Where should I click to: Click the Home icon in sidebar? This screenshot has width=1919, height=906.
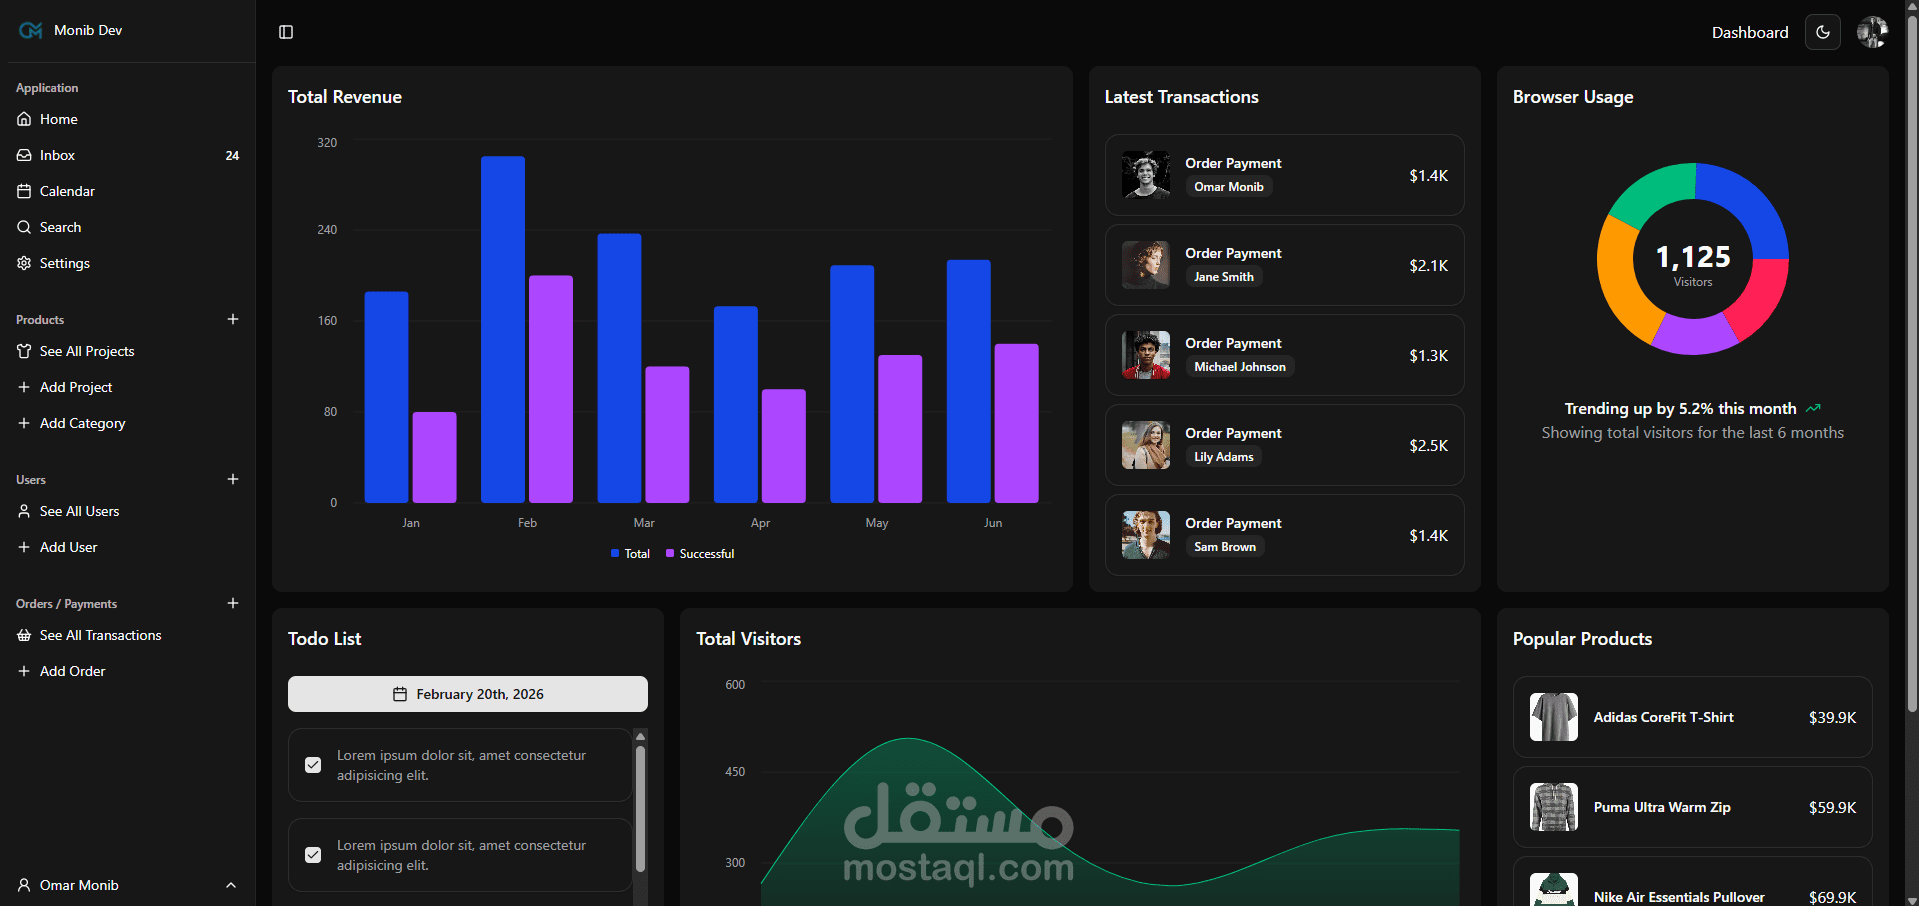[x=24, y=119]
